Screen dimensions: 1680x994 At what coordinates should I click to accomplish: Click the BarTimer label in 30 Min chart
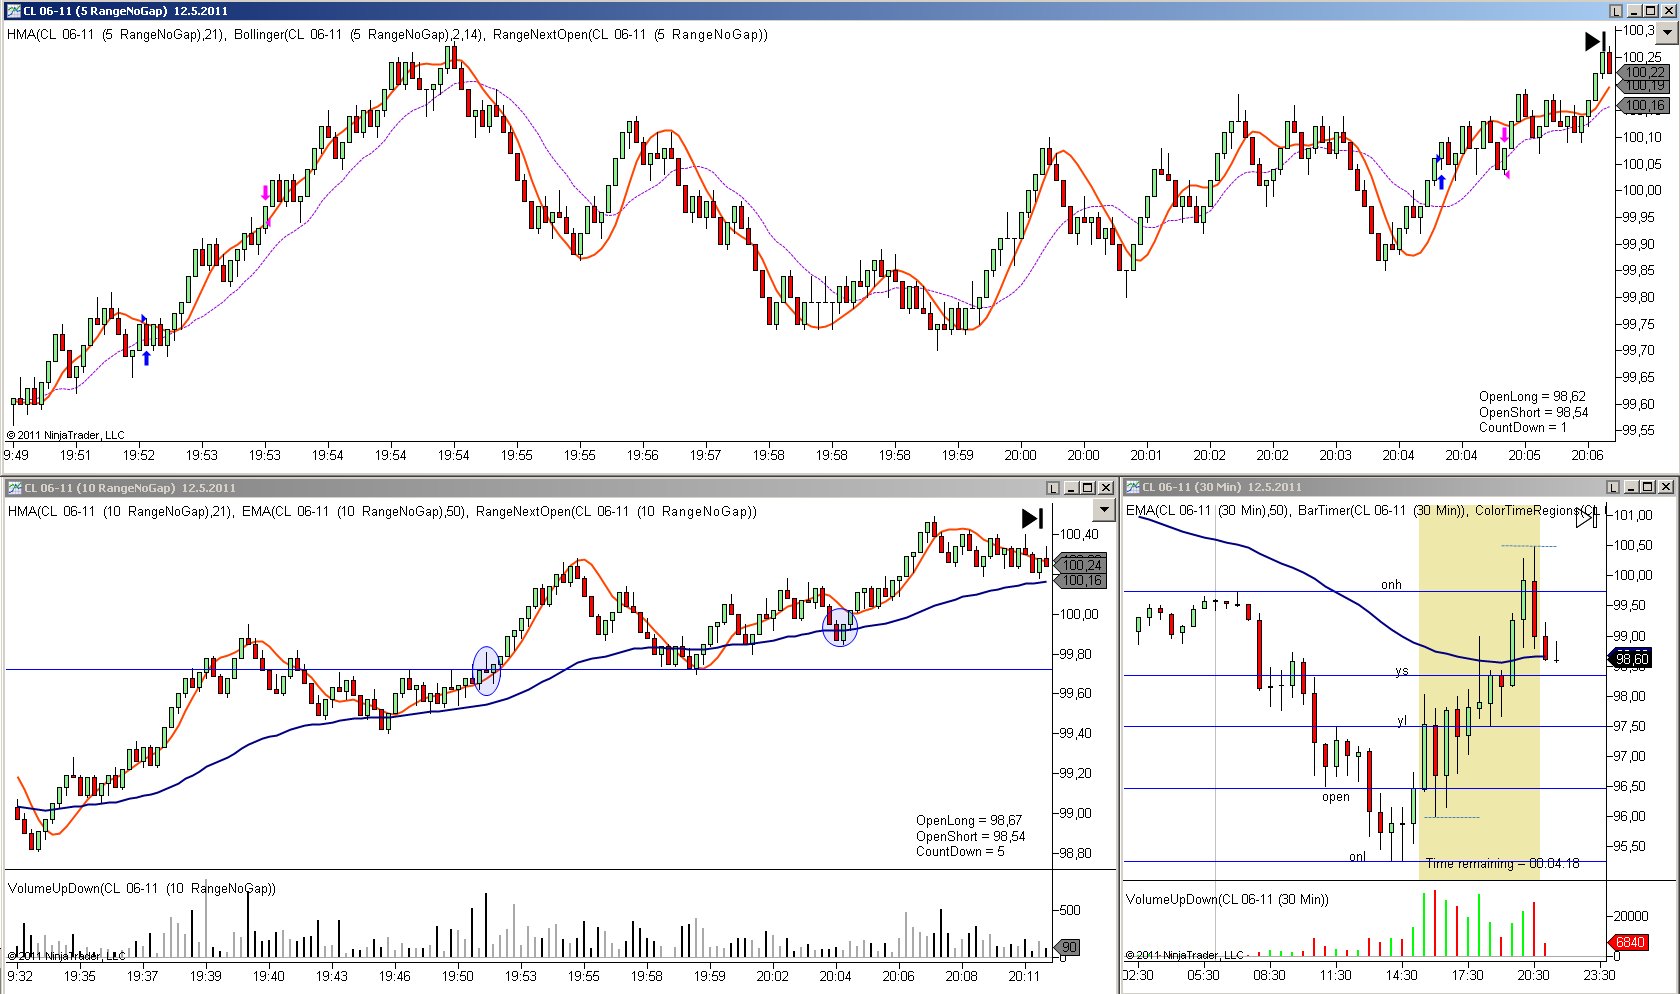click(1382, 510)
